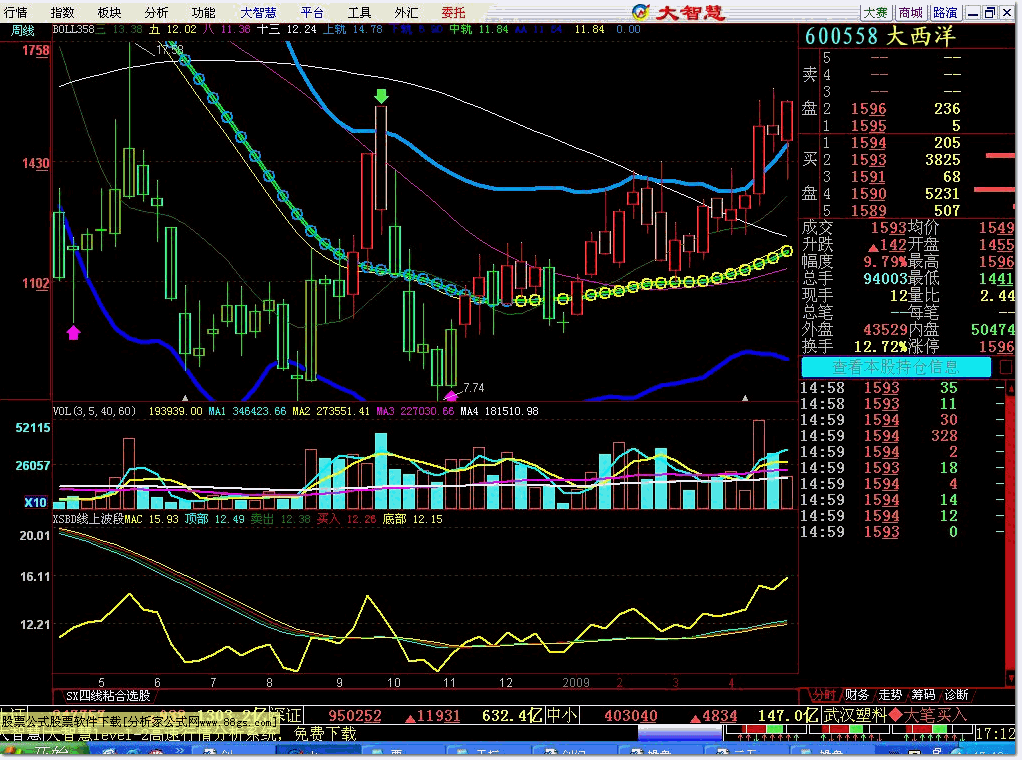
Task: Open the 路演 roadshow button
Action: click(x=946, y=12)
